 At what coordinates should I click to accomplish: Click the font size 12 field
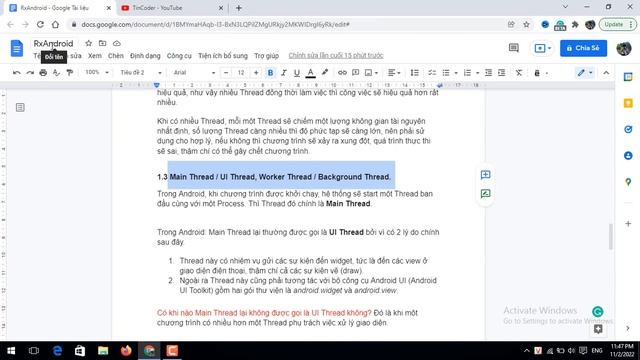coord(241,73)
